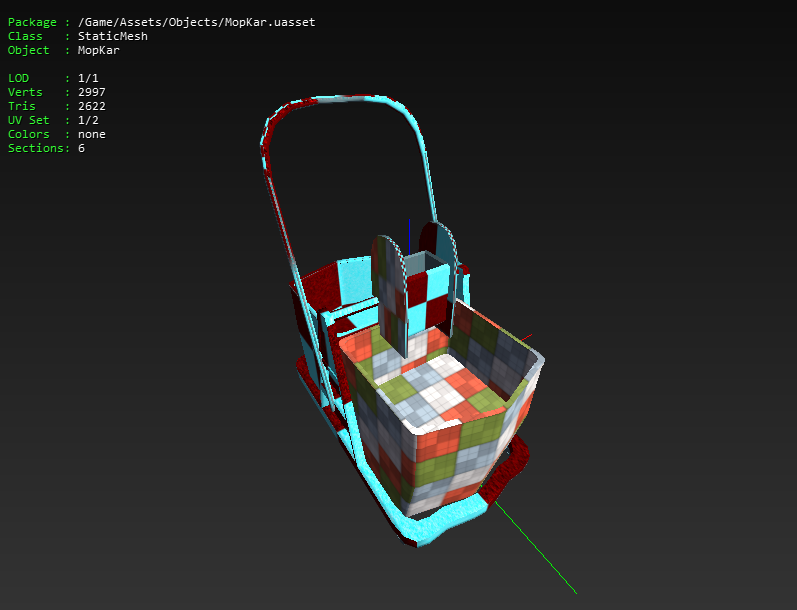Click the green axis line in the viewport
Viewport: 797px width, 610px height.
coord(534,546)
